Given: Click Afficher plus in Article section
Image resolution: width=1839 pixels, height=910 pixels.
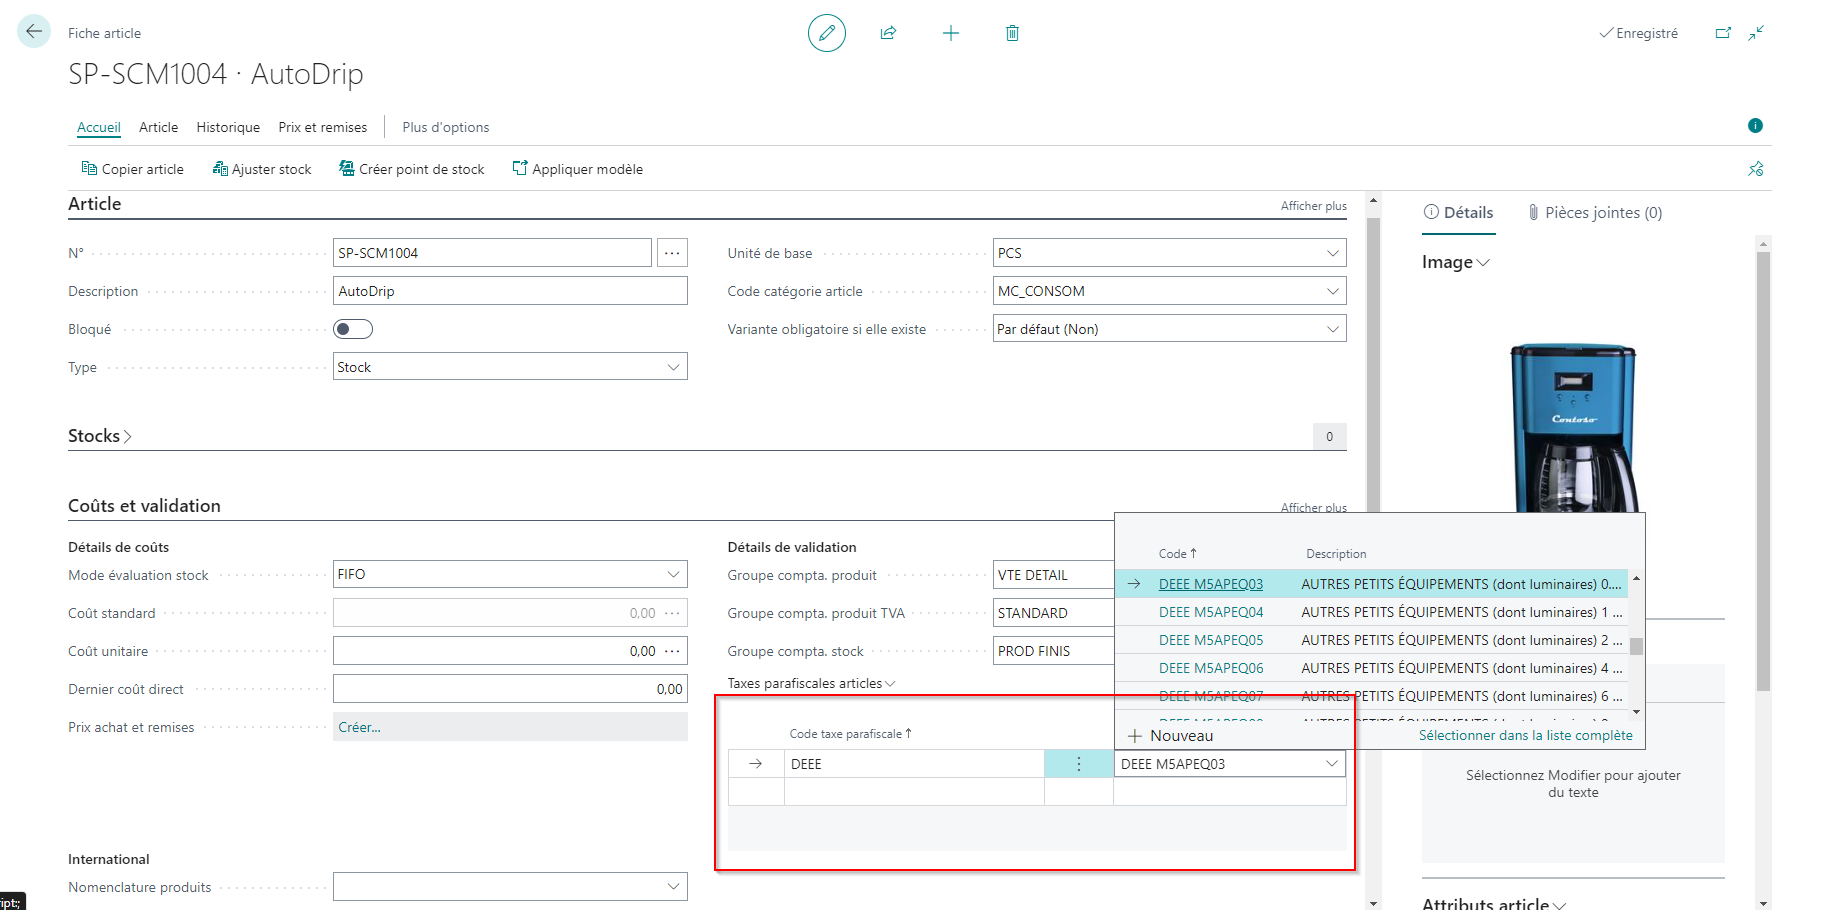Looking at the screenshot, I should pos(1314,206).
